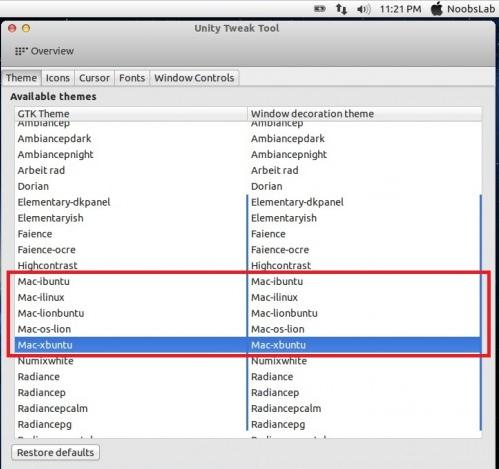499x469 pixels.
Task: Select Elementary-dkpanel in GTK Theme column
Action: click(131, 202)
